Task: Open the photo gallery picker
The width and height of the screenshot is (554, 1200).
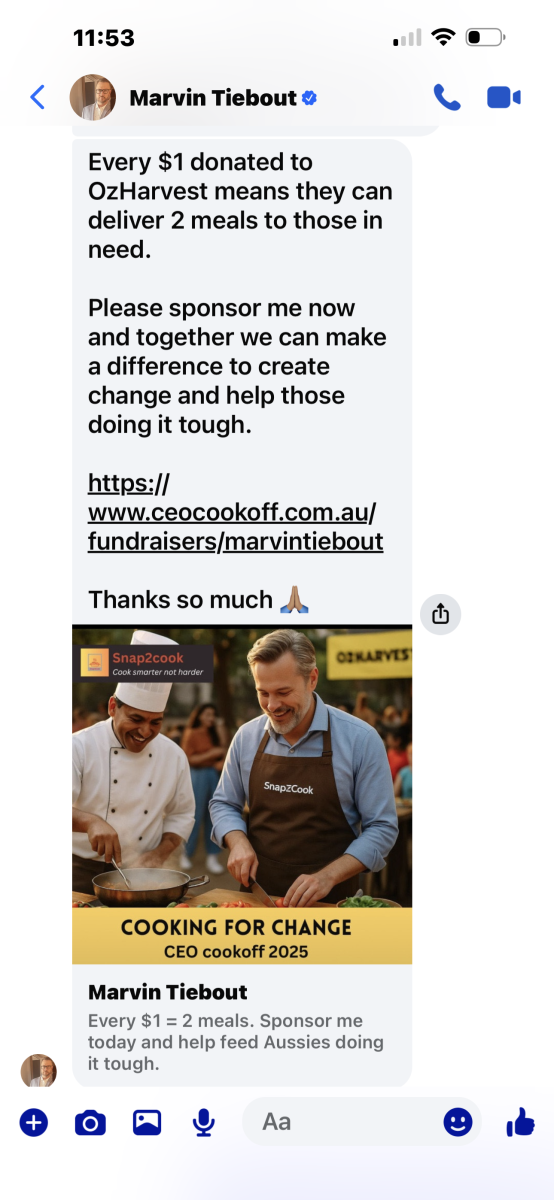Action: pyautogui.click(x=147, y=1123)
